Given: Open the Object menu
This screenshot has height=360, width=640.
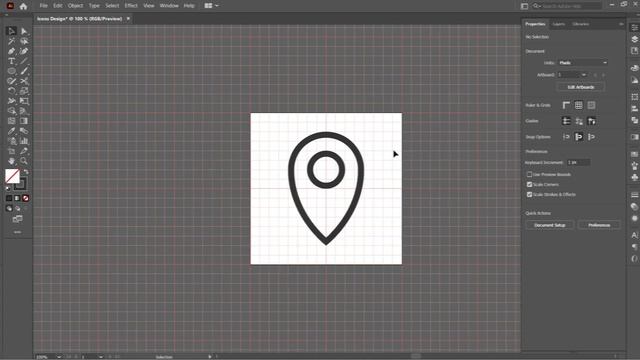Looking at the screenshot, I should (x=75, y=6).
